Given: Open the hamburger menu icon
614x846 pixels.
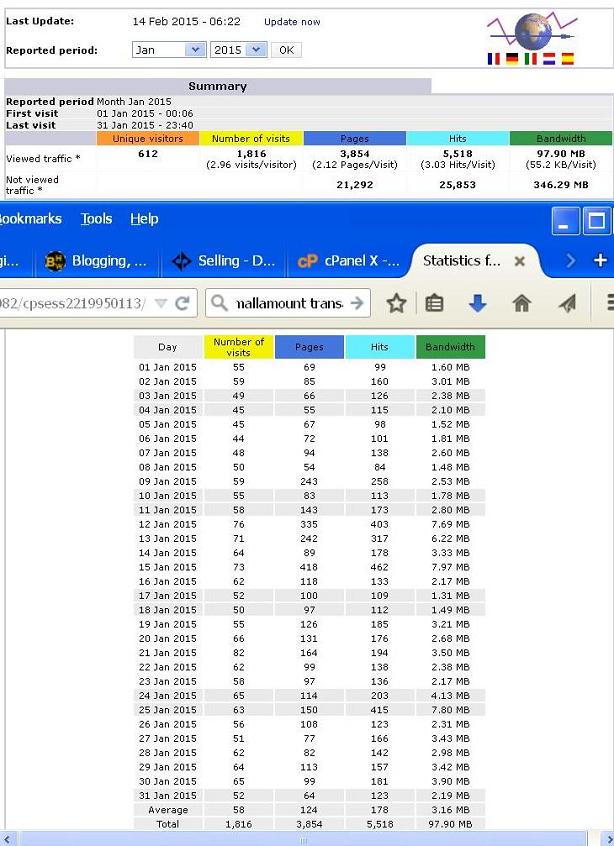Looking at the screenshot, I should coord(610,303).
